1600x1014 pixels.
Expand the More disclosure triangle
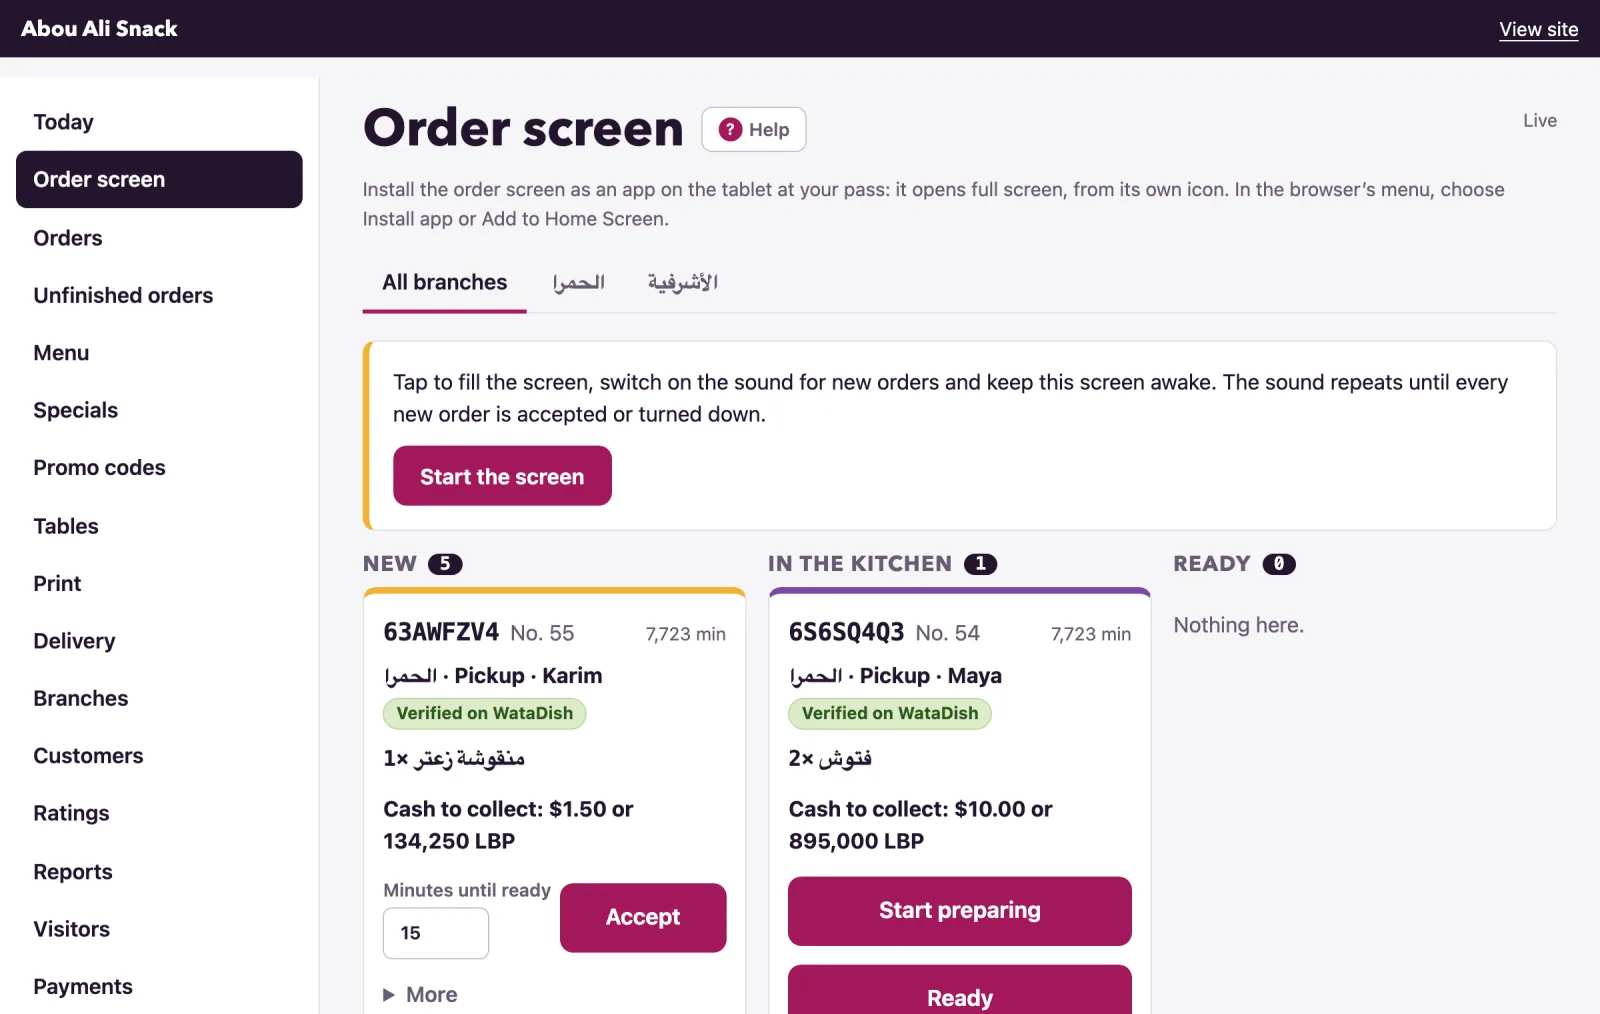389,995
